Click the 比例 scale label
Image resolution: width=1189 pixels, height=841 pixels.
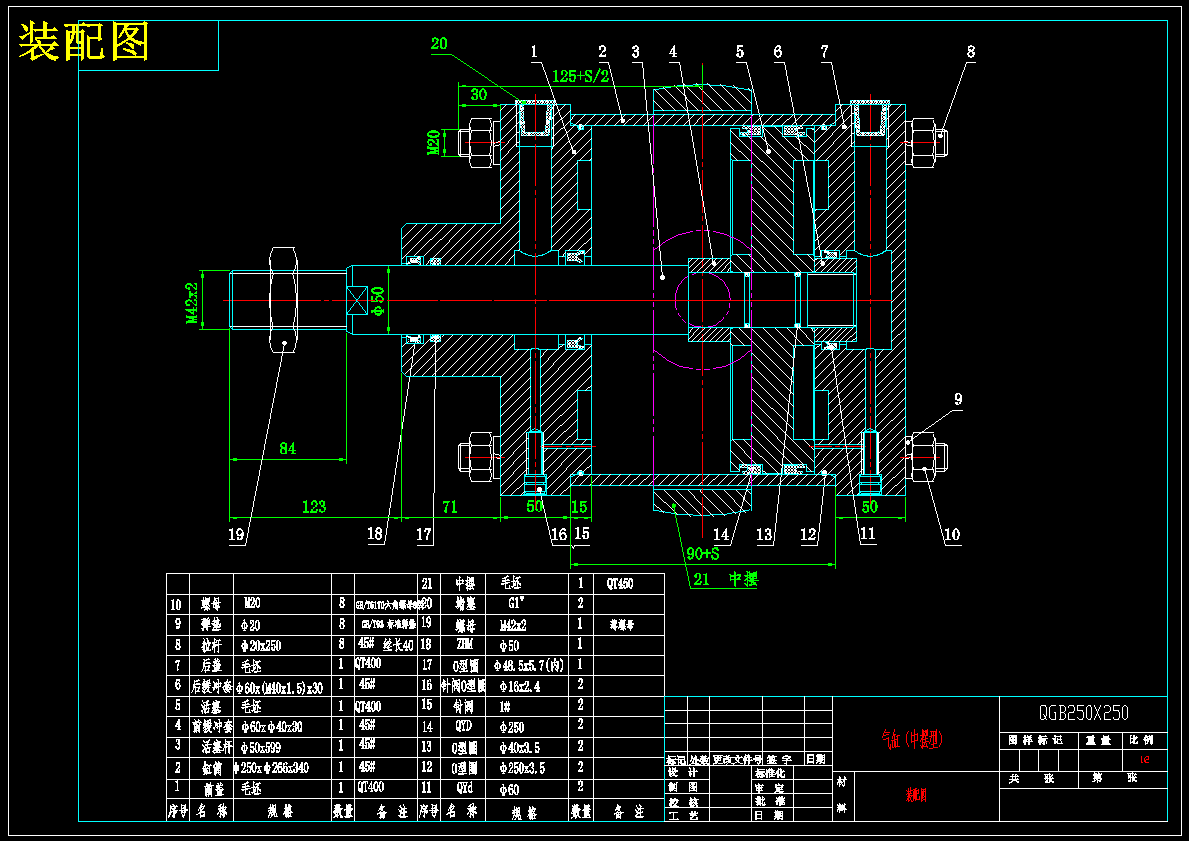pos(1141,739)
